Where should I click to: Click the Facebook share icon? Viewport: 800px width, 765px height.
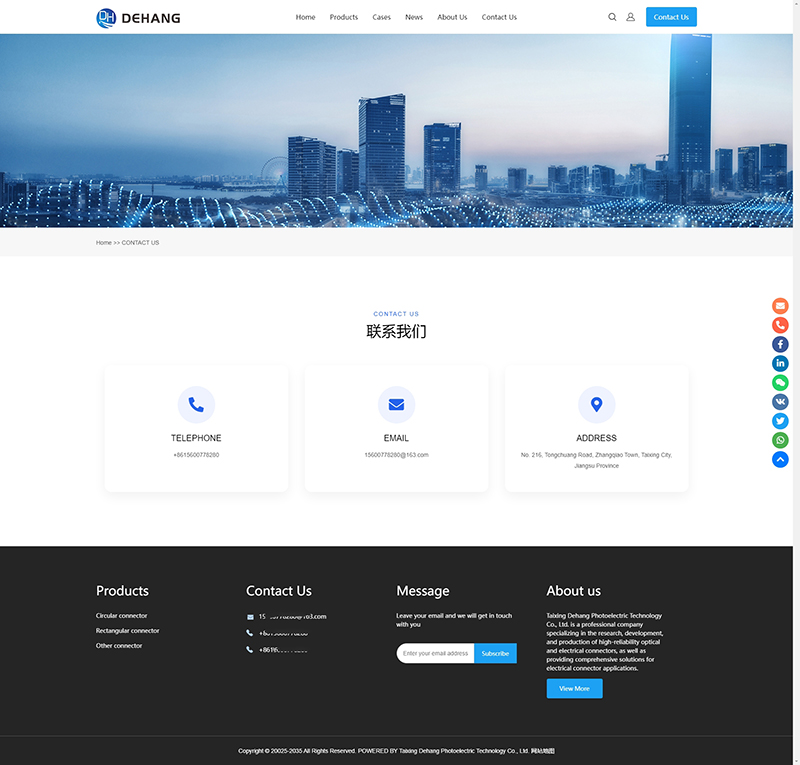coord(780,344)
